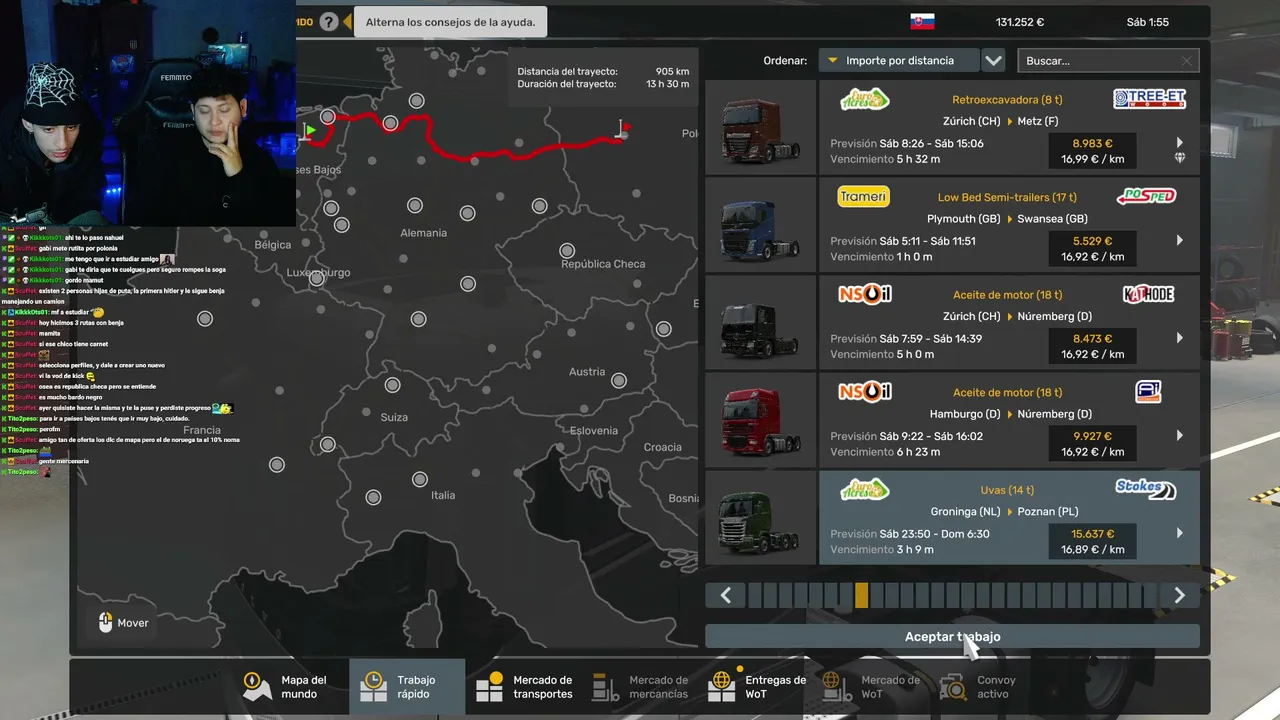This screenshot has height=720, width=1280.
Task: Click the question mark help icon
Action: pos(329,21)
